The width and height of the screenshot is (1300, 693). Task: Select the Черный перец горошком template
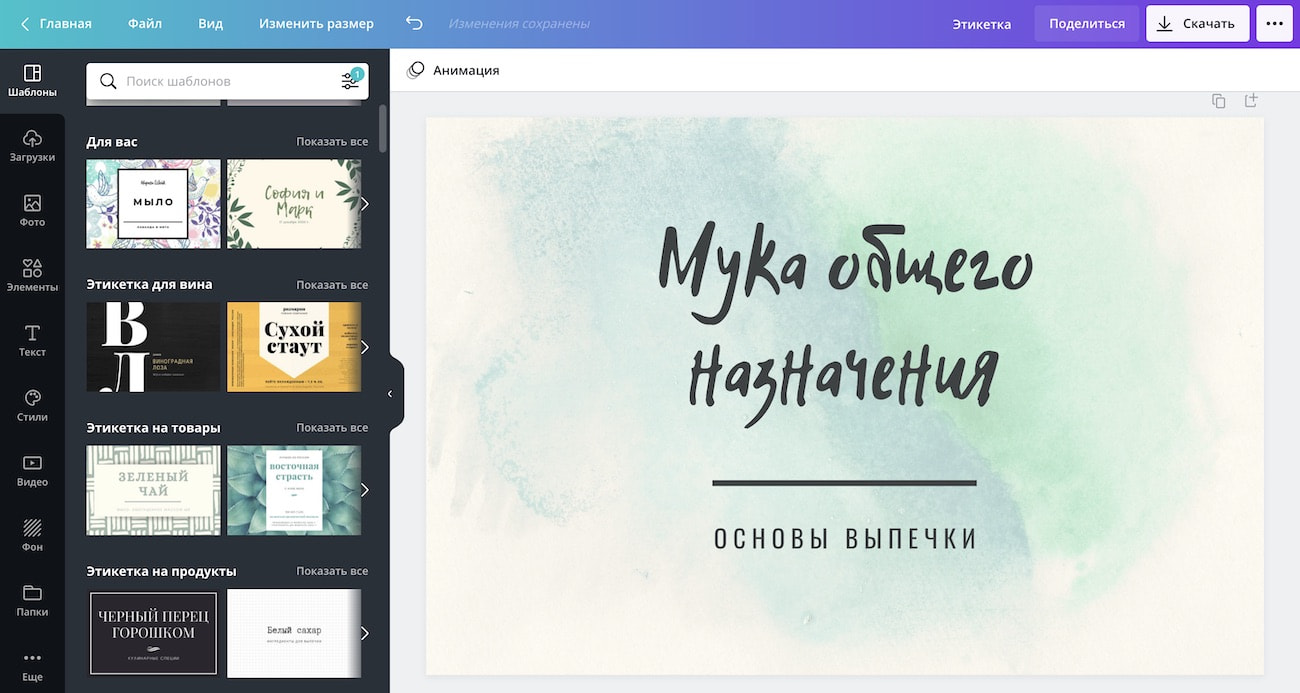(153, 633)
